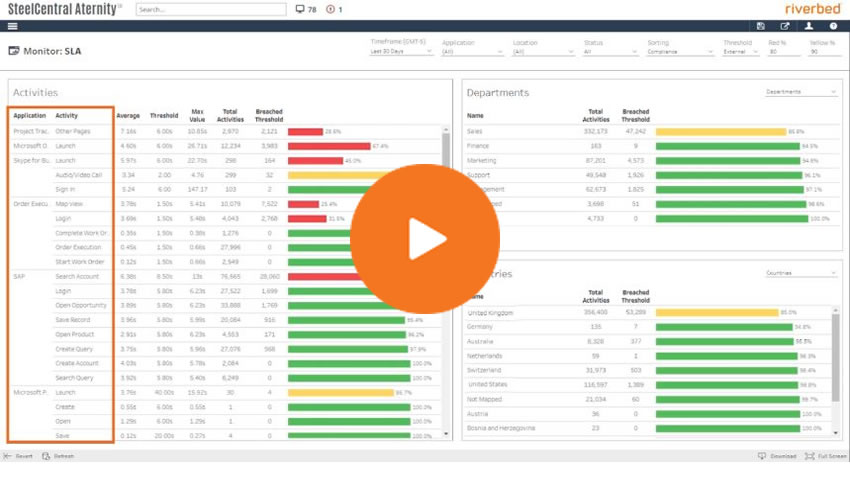Screen dimensions: 850x478
Task: Click the alerts count icon
Action: (330, 9)
